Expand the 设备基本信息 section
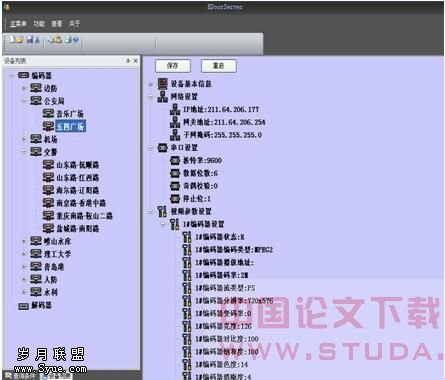Image resolution: width=445 pixels, height=380 pixels. pos(151,84)
